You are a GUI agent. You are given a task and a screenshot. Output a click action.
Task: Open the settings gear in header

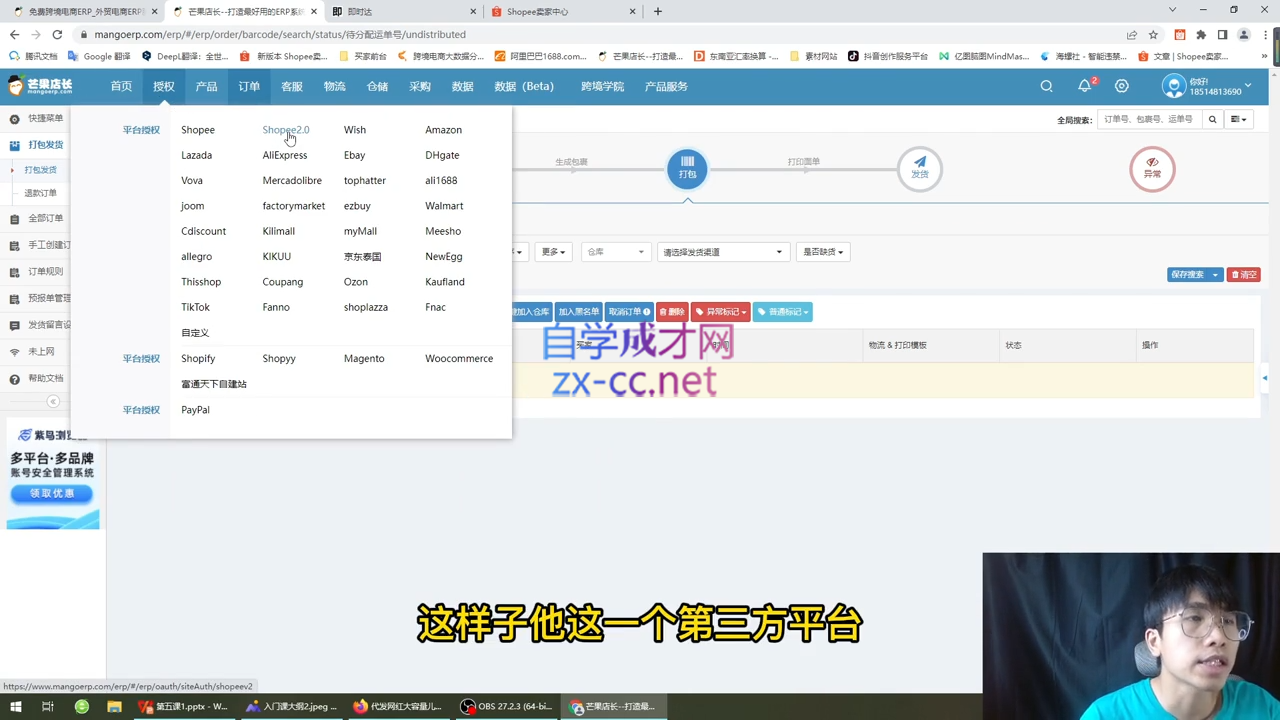tap(1122, 86)
